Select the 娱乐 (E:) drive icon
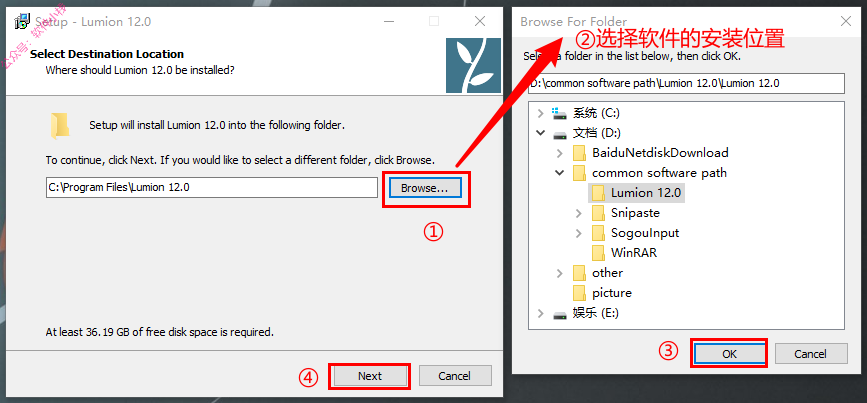 coord(560,314)
